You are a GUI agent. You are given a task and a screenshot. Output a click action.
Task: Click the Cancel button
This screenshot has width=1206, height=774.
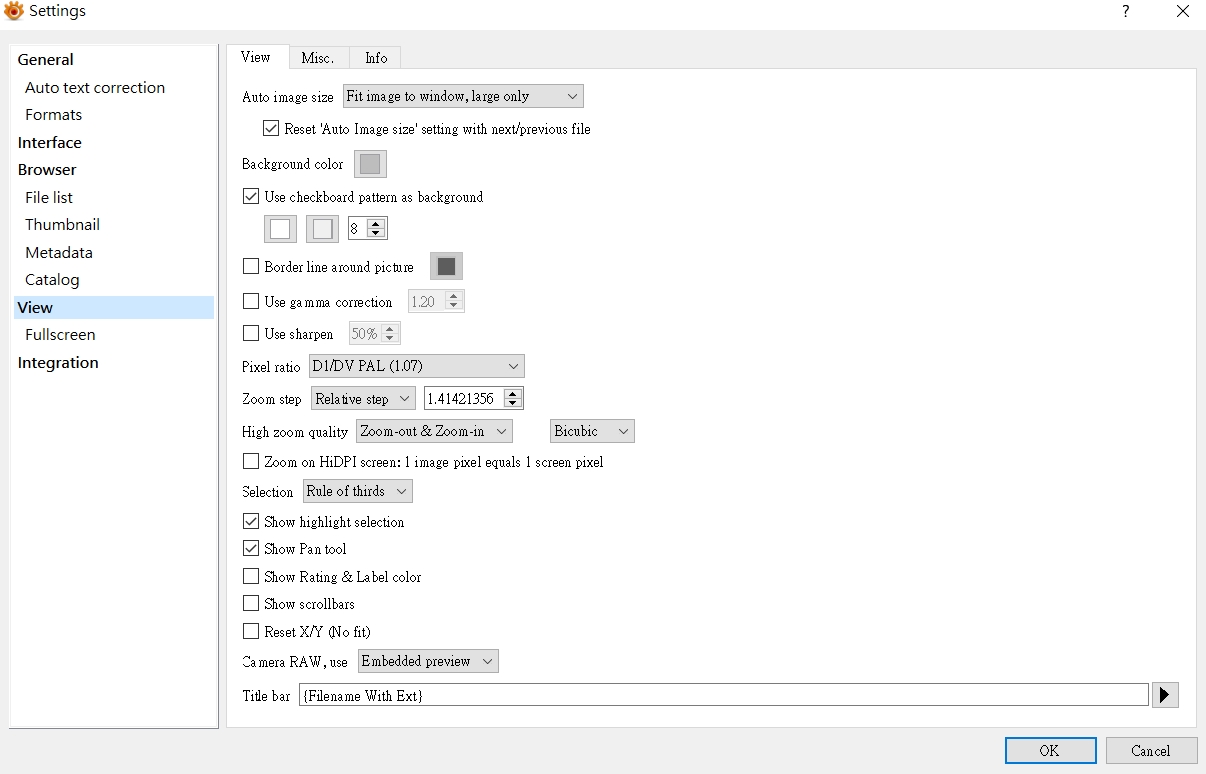[x=1151, y=750]
